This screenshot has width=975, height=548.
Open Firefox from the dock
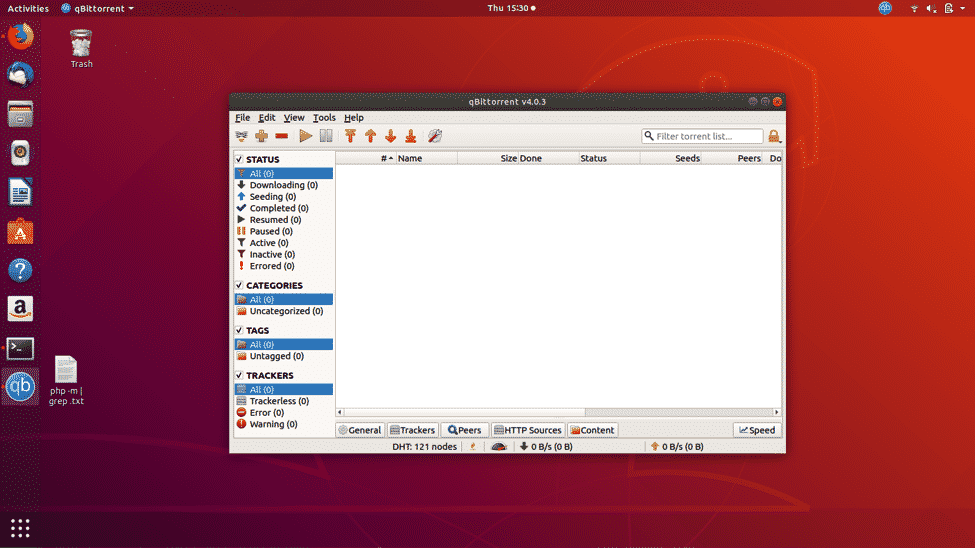click(x=20, y=36)
